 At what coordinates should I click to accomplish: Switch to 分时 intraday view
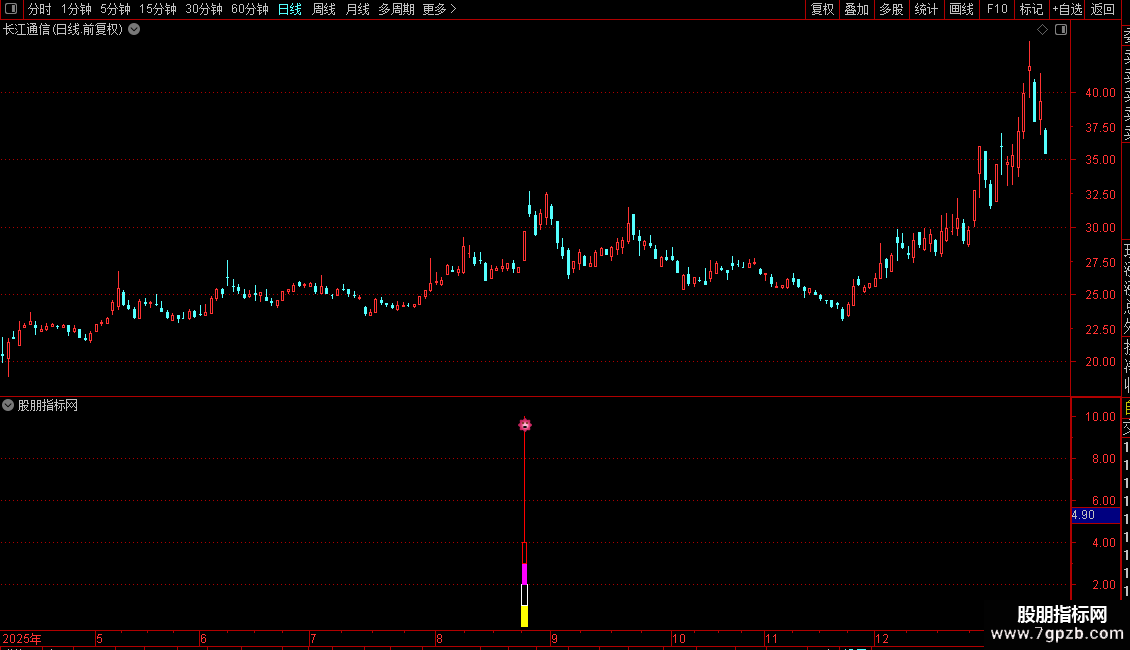click(40, 9)
